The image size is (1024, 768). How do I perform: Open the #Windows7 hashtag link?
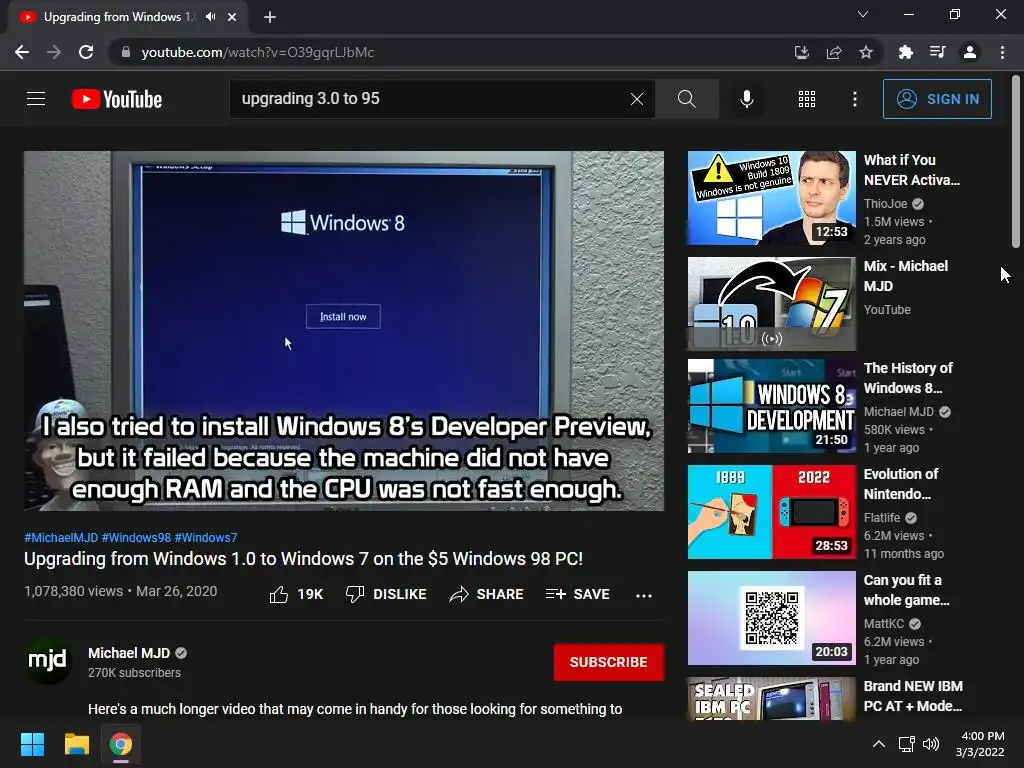(206, 537)
